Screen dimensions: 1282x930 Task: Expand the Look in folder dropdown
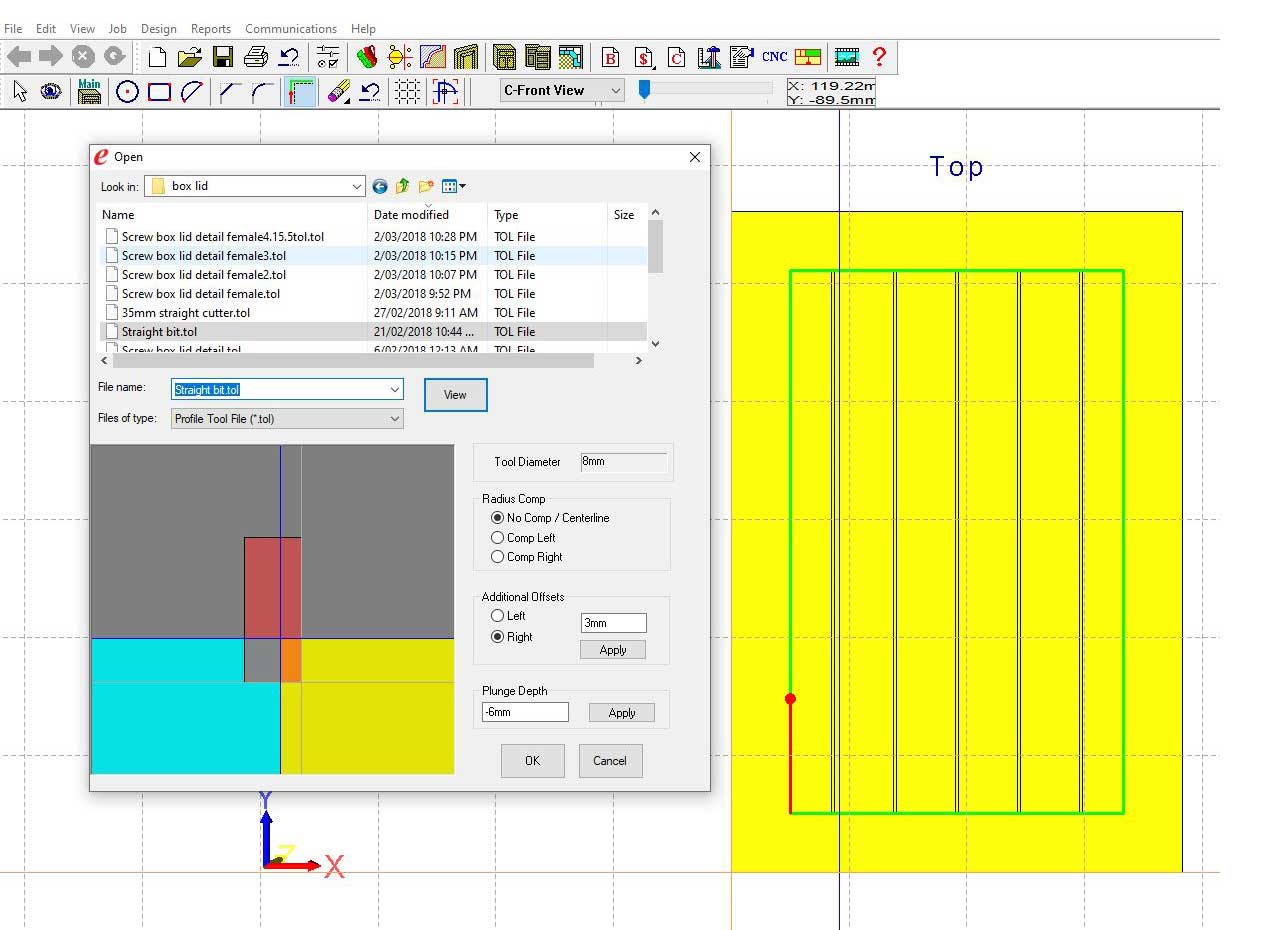point(357,186)
